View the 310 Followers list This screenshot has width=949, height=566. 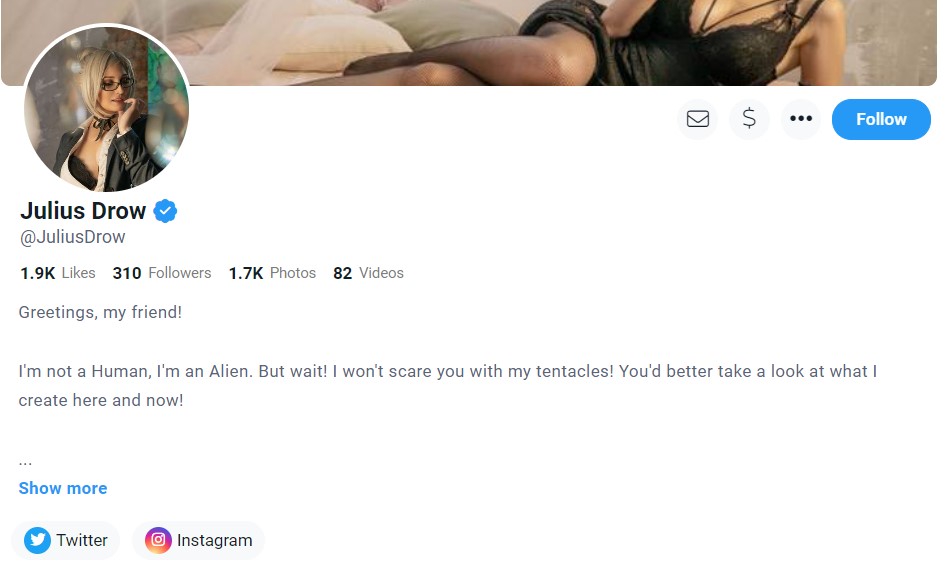[x=162, y=273]
